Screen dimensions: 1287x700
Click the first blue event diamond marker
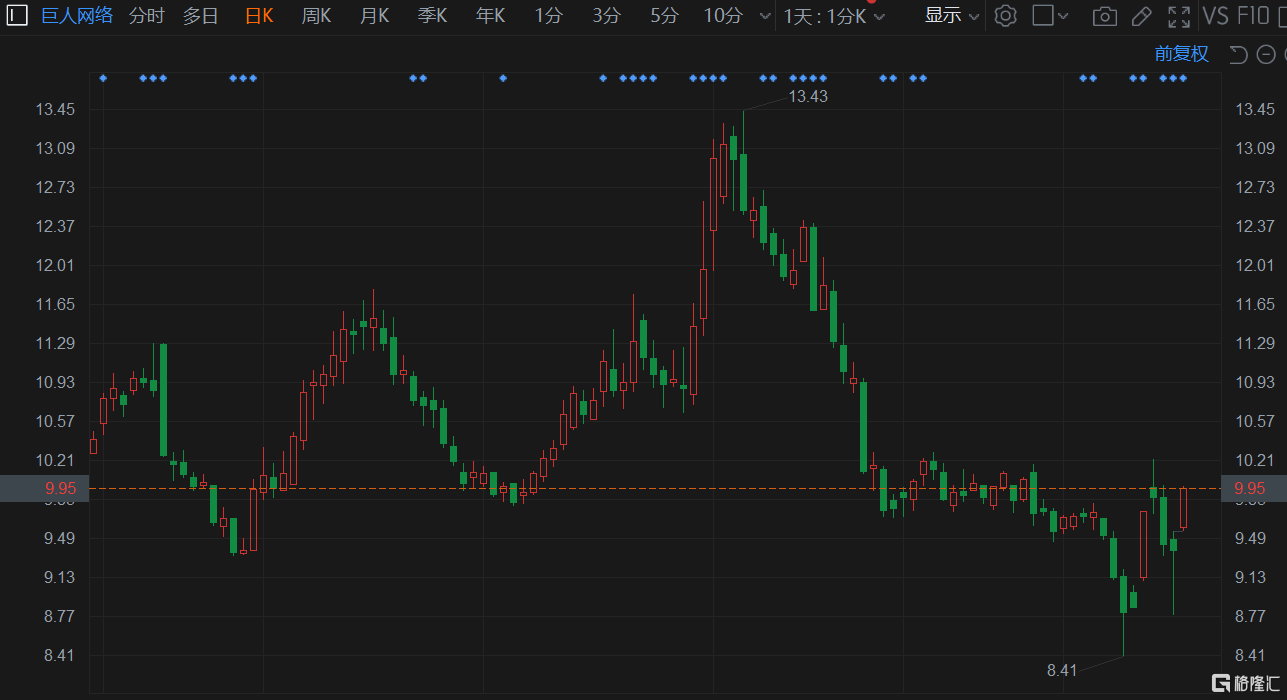click(103, 78)
